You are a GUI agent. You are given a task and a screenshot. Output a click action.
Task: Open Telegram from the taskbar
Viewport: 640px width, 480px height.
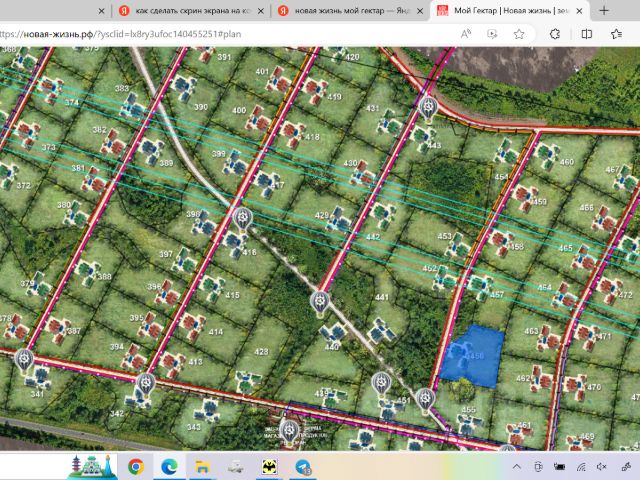coord(302,467)
